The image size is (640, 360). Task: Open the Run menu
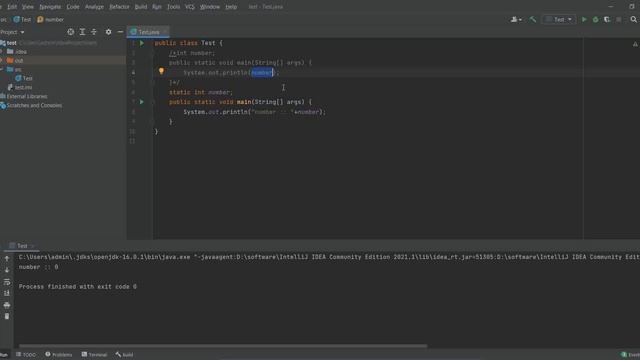tap(157, 7)
